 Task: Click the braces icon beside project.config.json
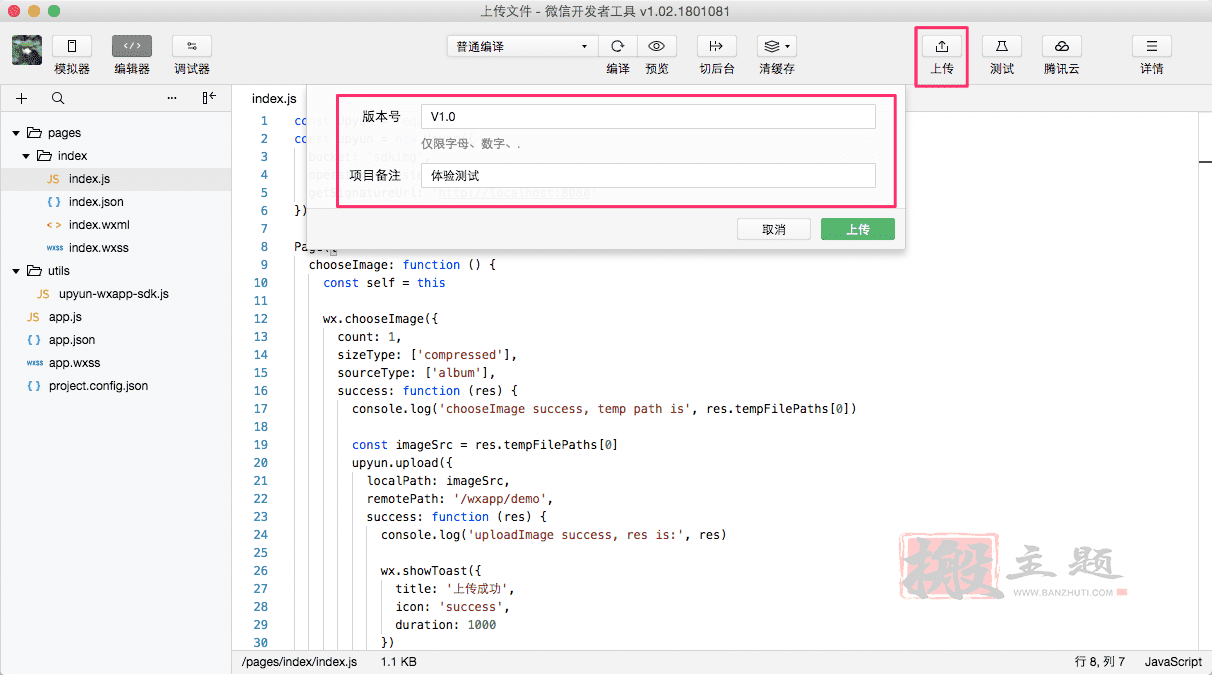point(34,386)
